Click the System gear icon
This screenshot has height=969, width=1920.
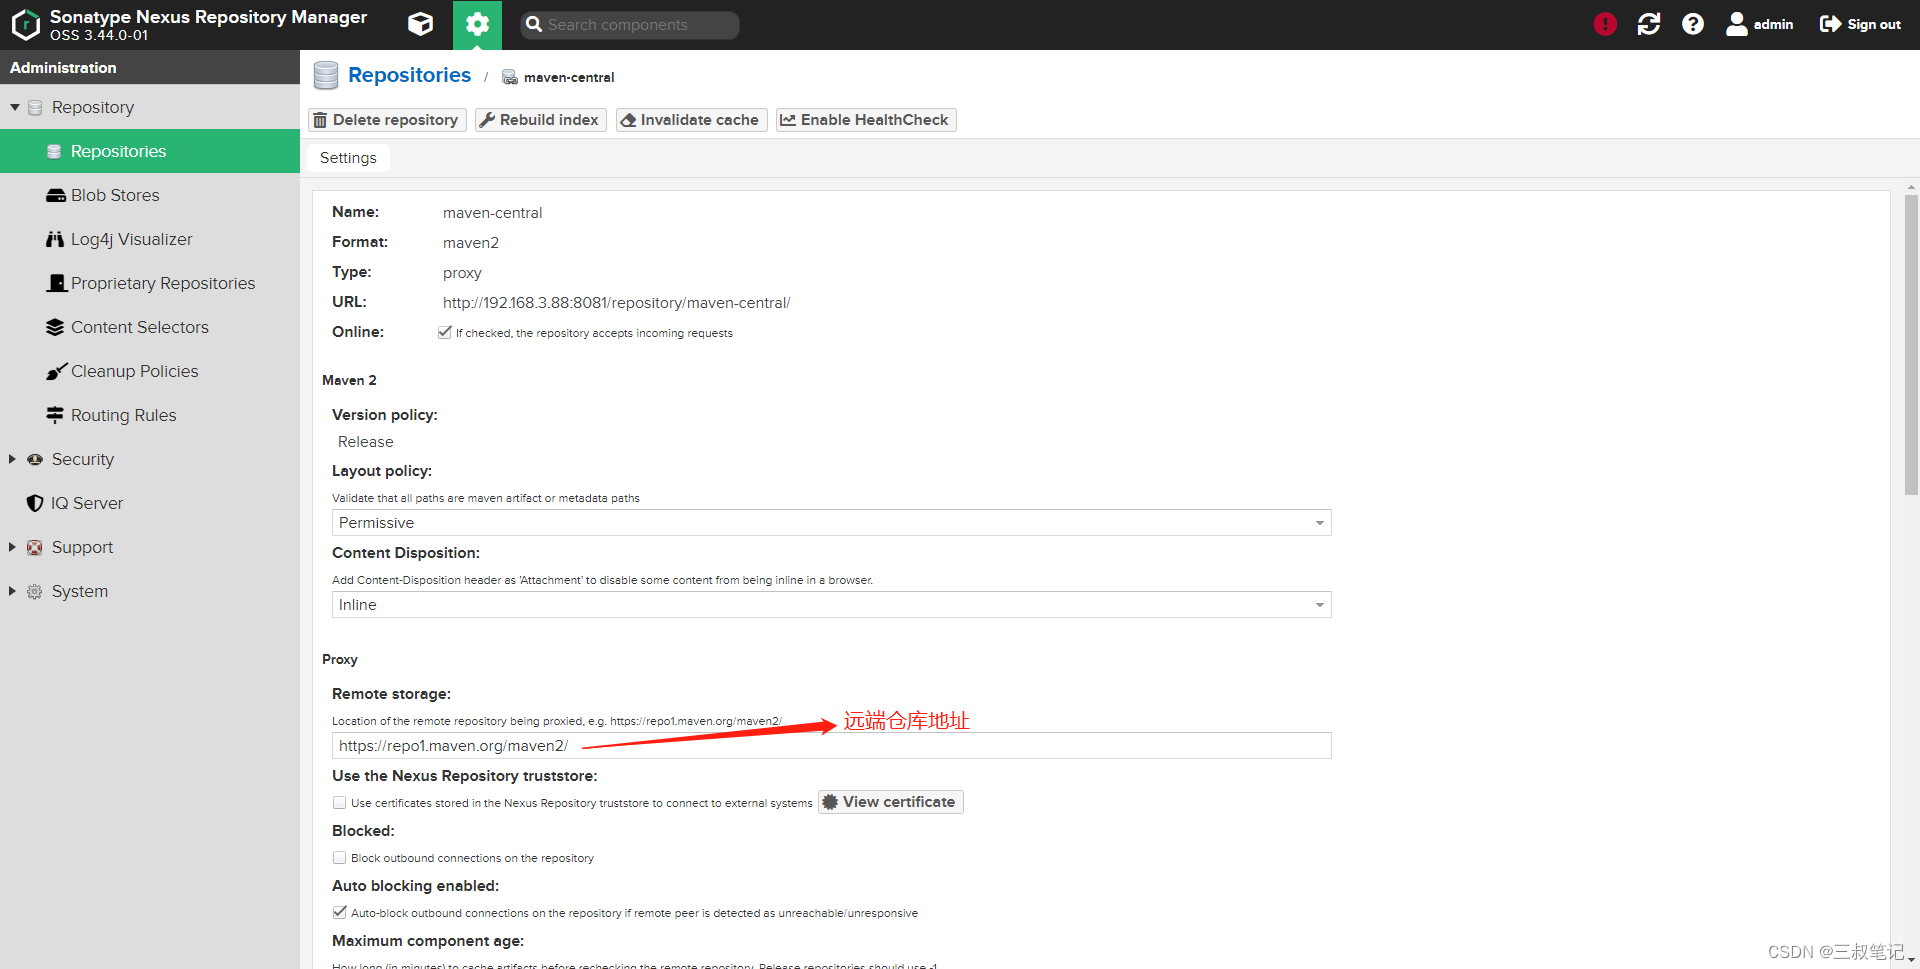[35, 591]
